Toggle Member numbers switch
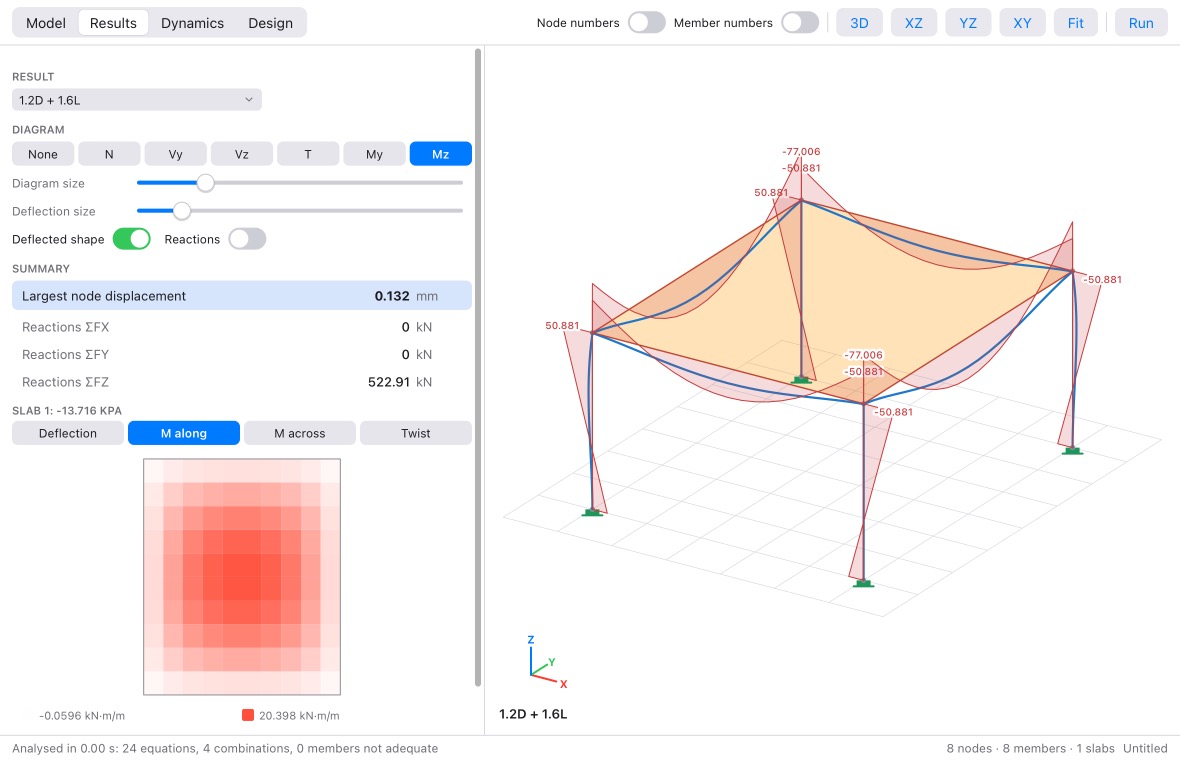 point(800,23)
